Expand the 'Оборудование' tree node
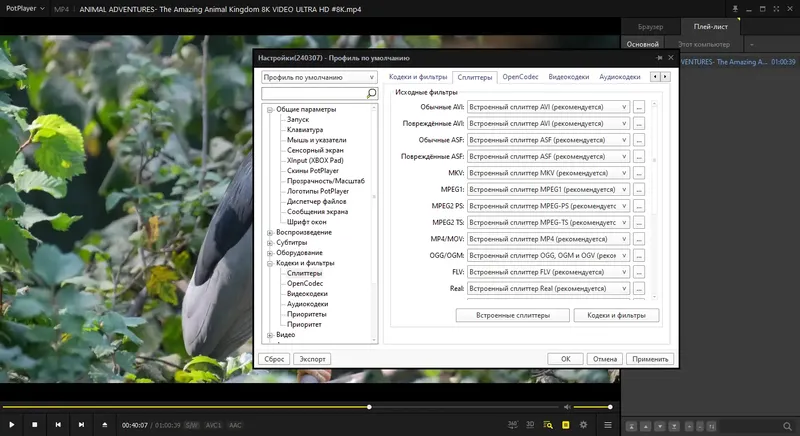The width and height of the screenshot is (800, 436). (x=270, y=253)
